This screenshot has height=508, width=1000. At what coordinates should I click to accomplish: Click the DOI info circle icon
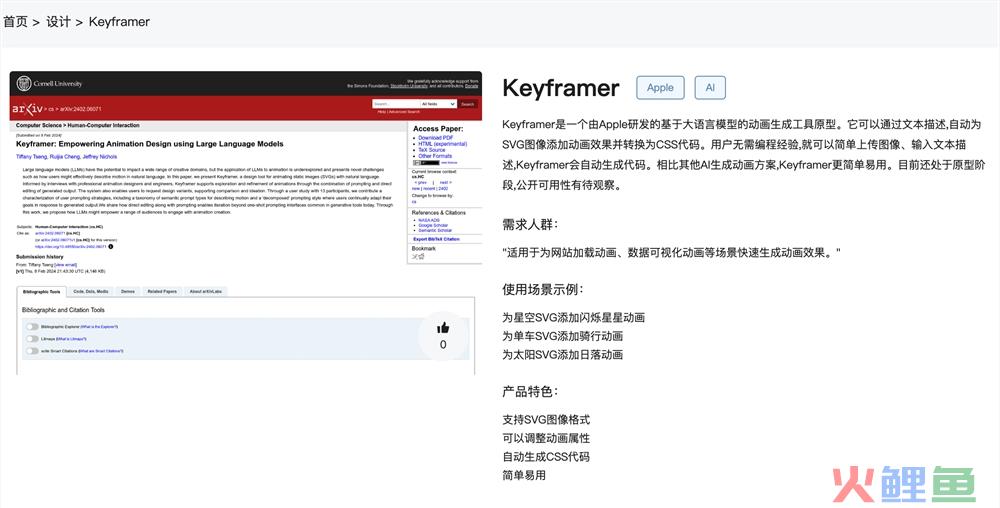[110, 246]
